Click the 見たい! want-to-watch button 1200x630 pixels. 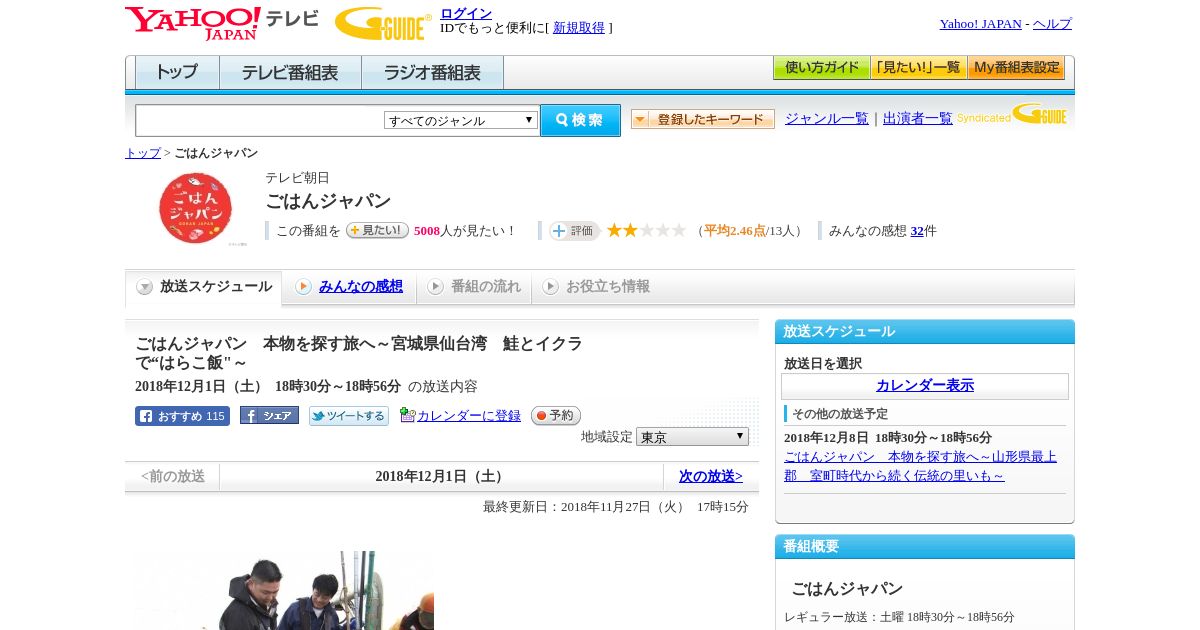point(377,230)
